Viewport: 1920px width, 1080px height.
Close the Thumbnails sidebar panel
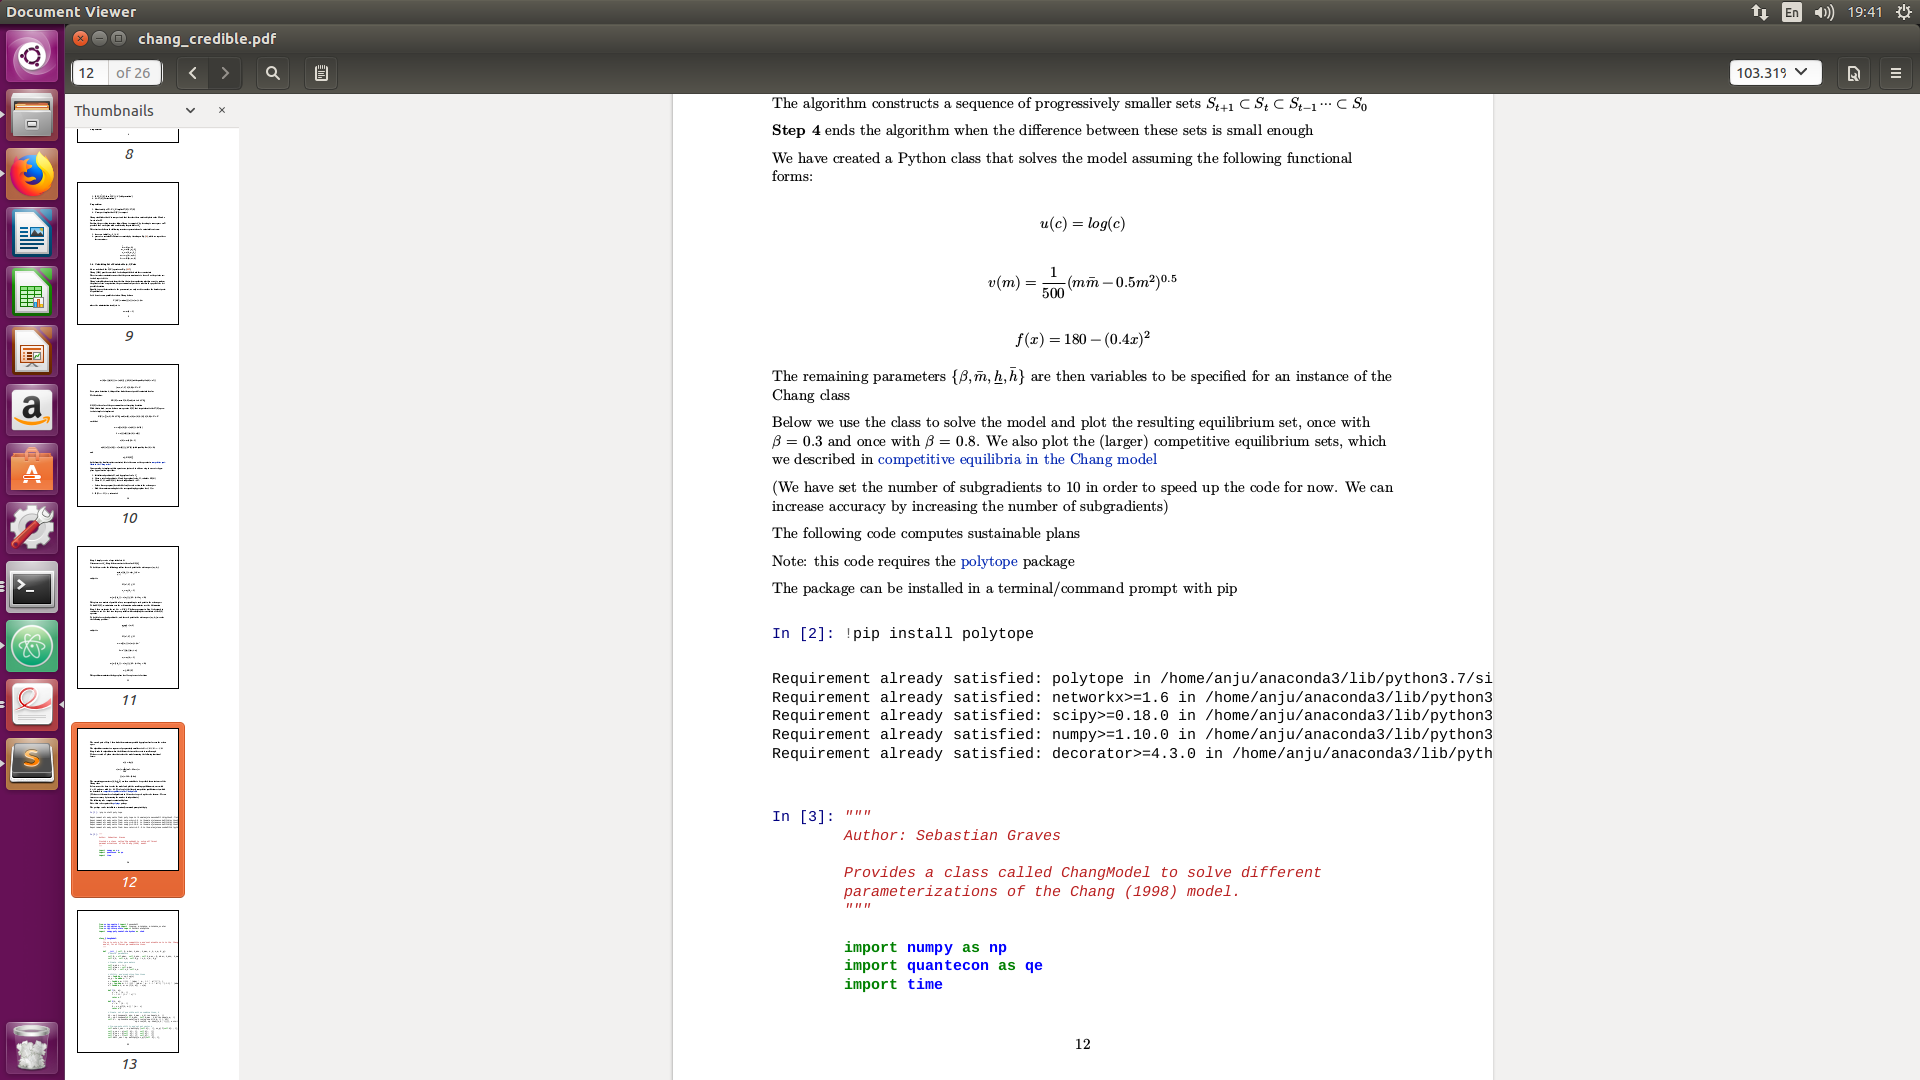pos(222,110)
